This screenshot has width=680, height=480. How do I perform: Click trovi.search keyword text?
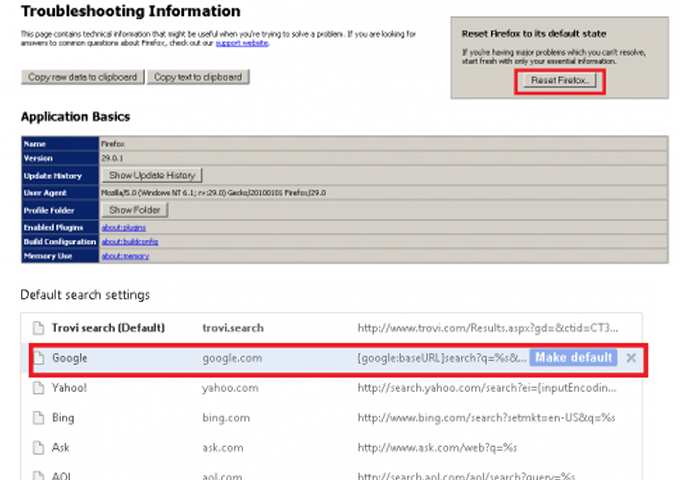coord(233,328)
